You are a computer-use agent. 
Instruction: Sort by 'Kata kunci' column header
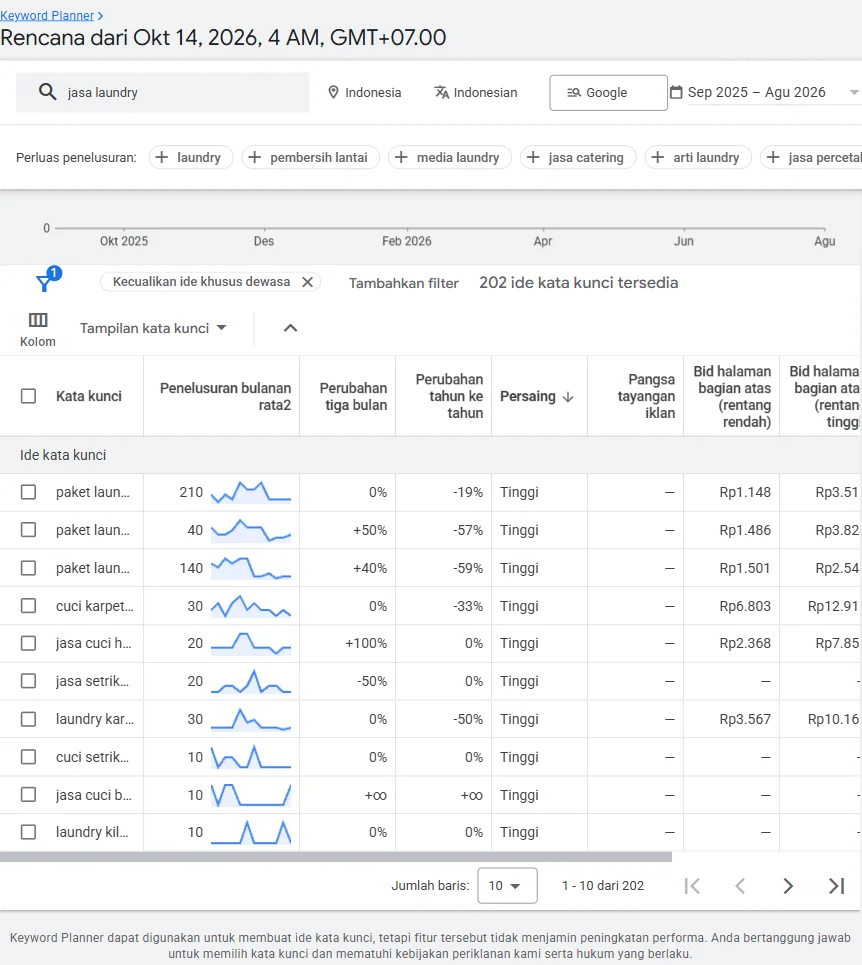(89, 396)
